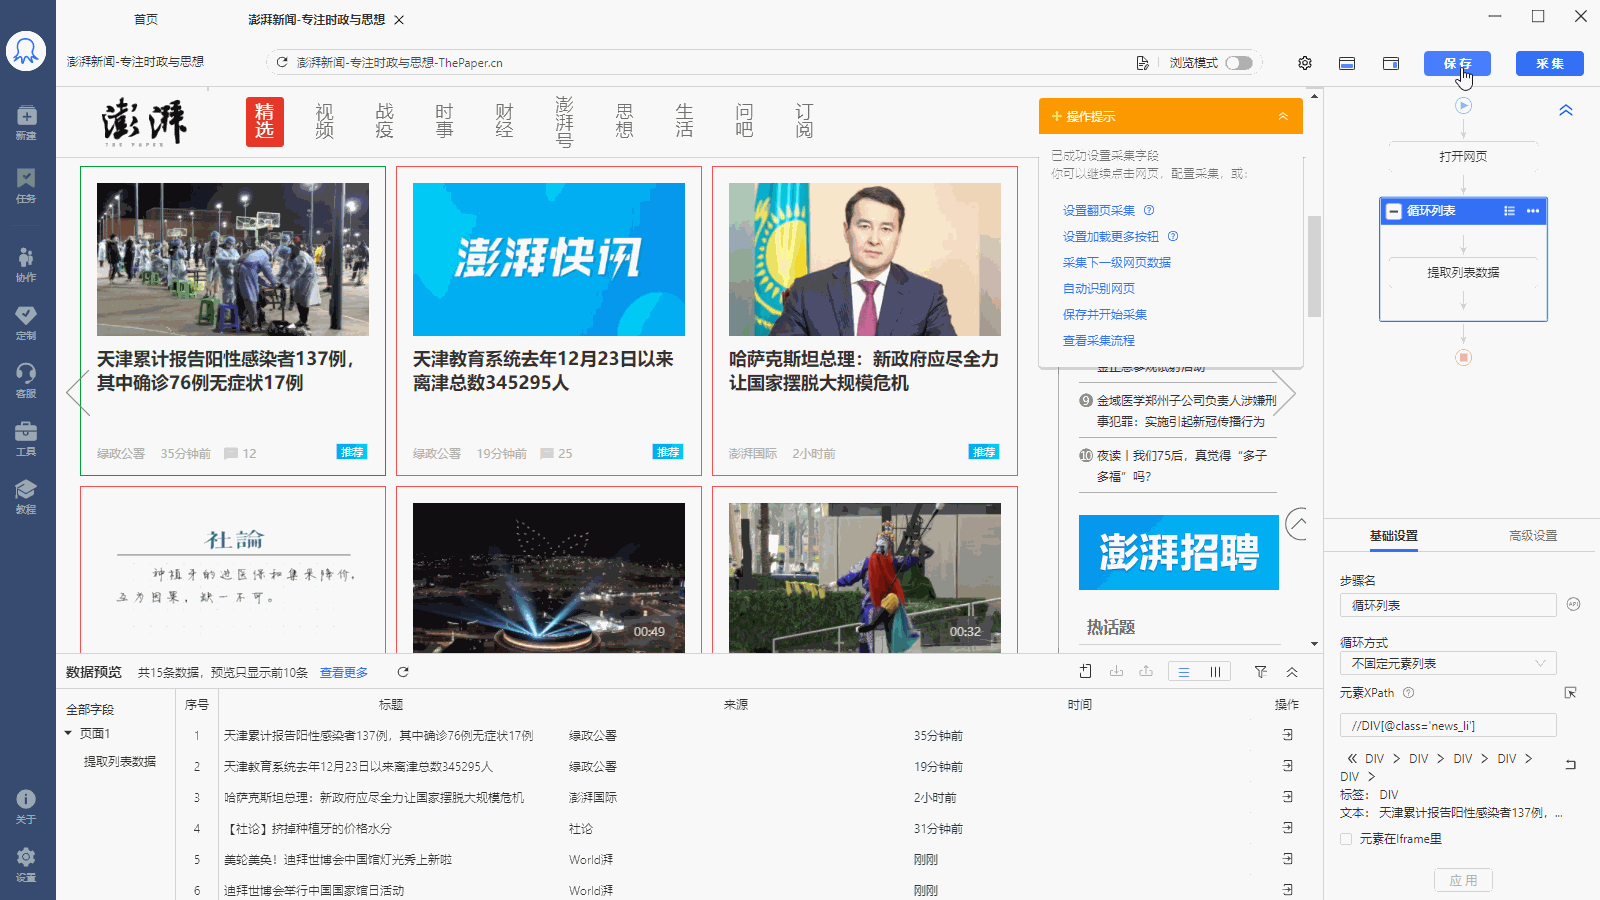Viewport: 1600px width, 900px height.
Task: Toggle the side panel layout icon
Action: tap(1391, 63)
